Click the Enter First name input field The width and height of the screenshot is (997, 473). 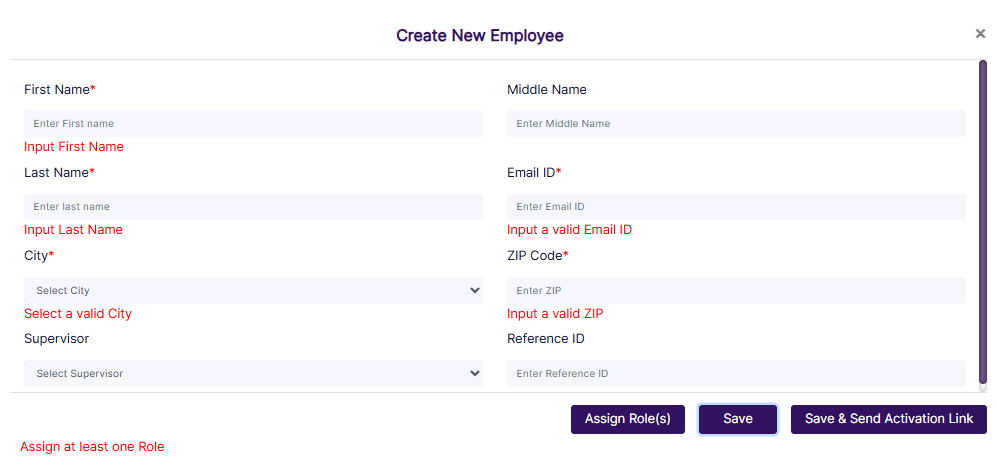click(x=253, y=124)
